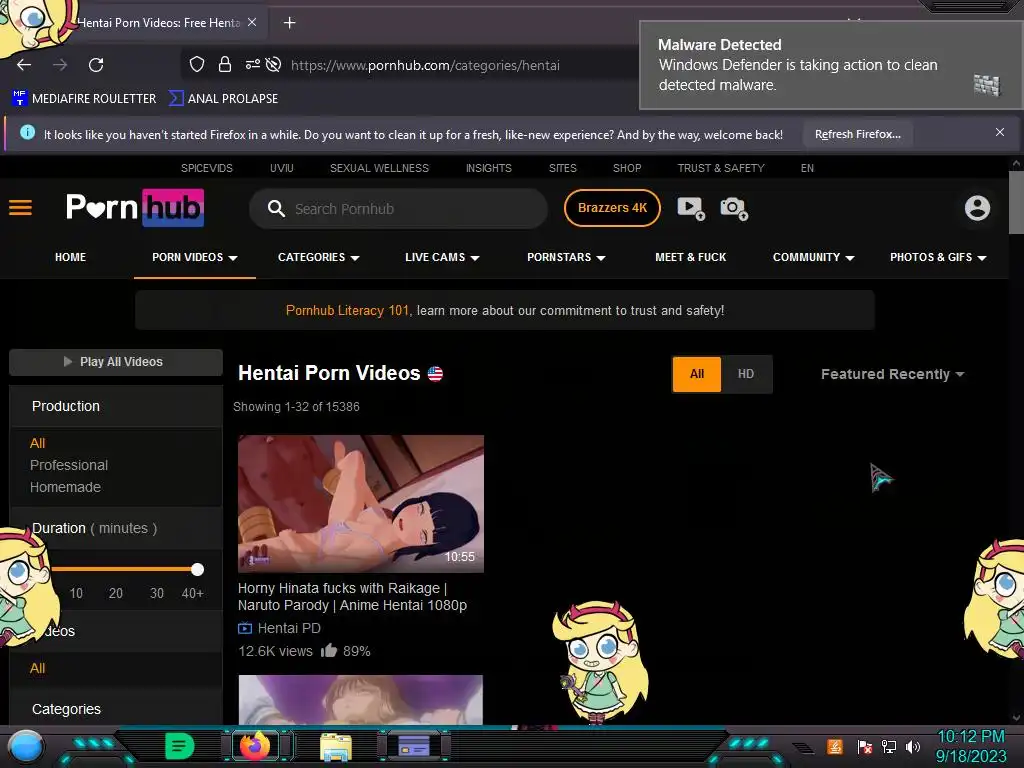The width and height of the screenshot is (1024, 768).
Task: Close the current browser tab
Action: click(x=252, y=22)
